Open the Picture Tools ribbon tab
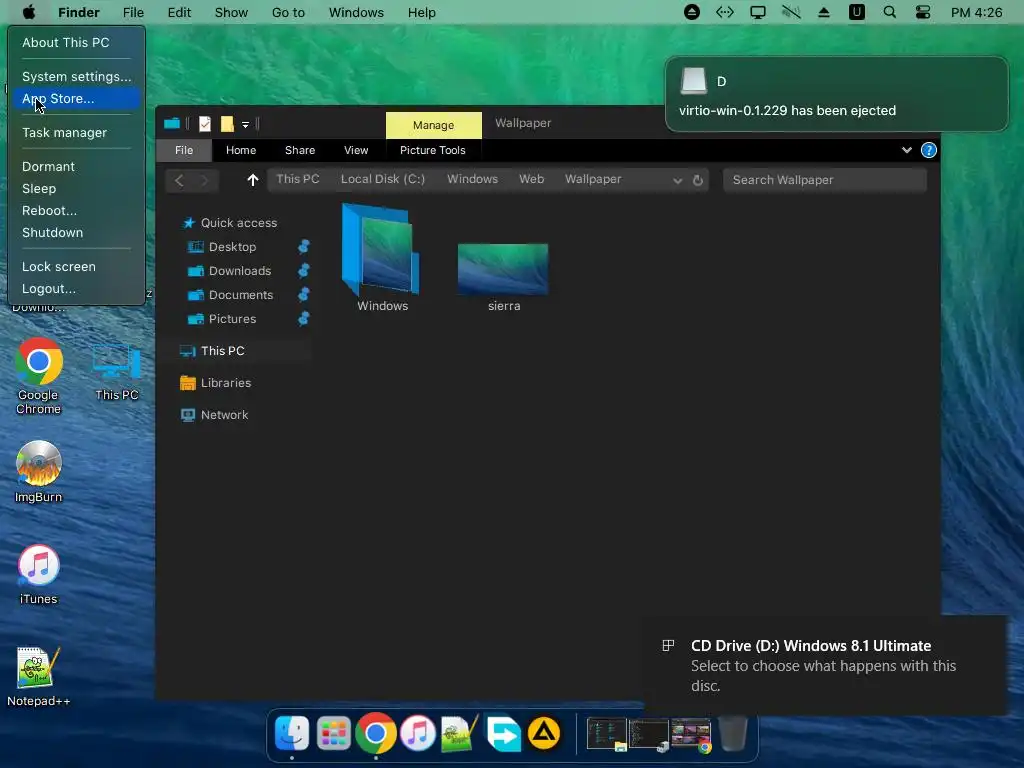Image resolution: width=1024 pixels, height=768 pixels. tap(433, 150)
